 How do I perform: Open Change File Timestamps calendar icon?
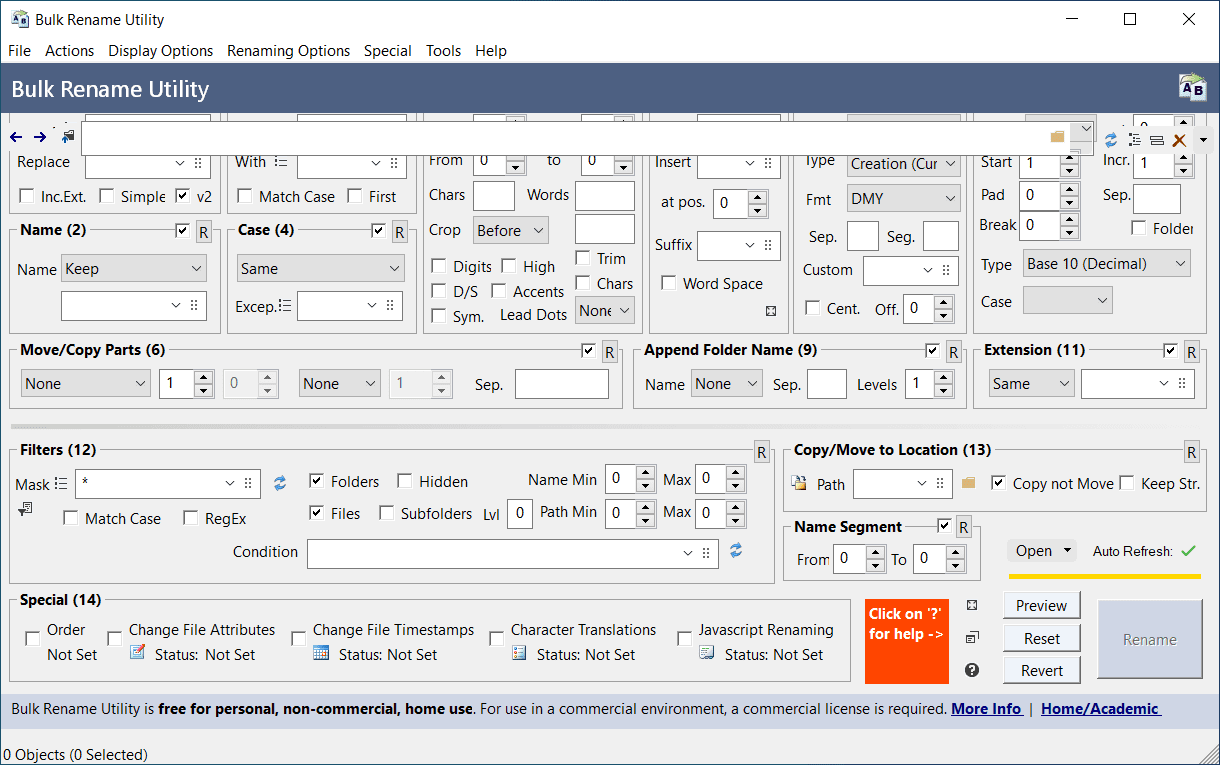click(x=321, y=653)
